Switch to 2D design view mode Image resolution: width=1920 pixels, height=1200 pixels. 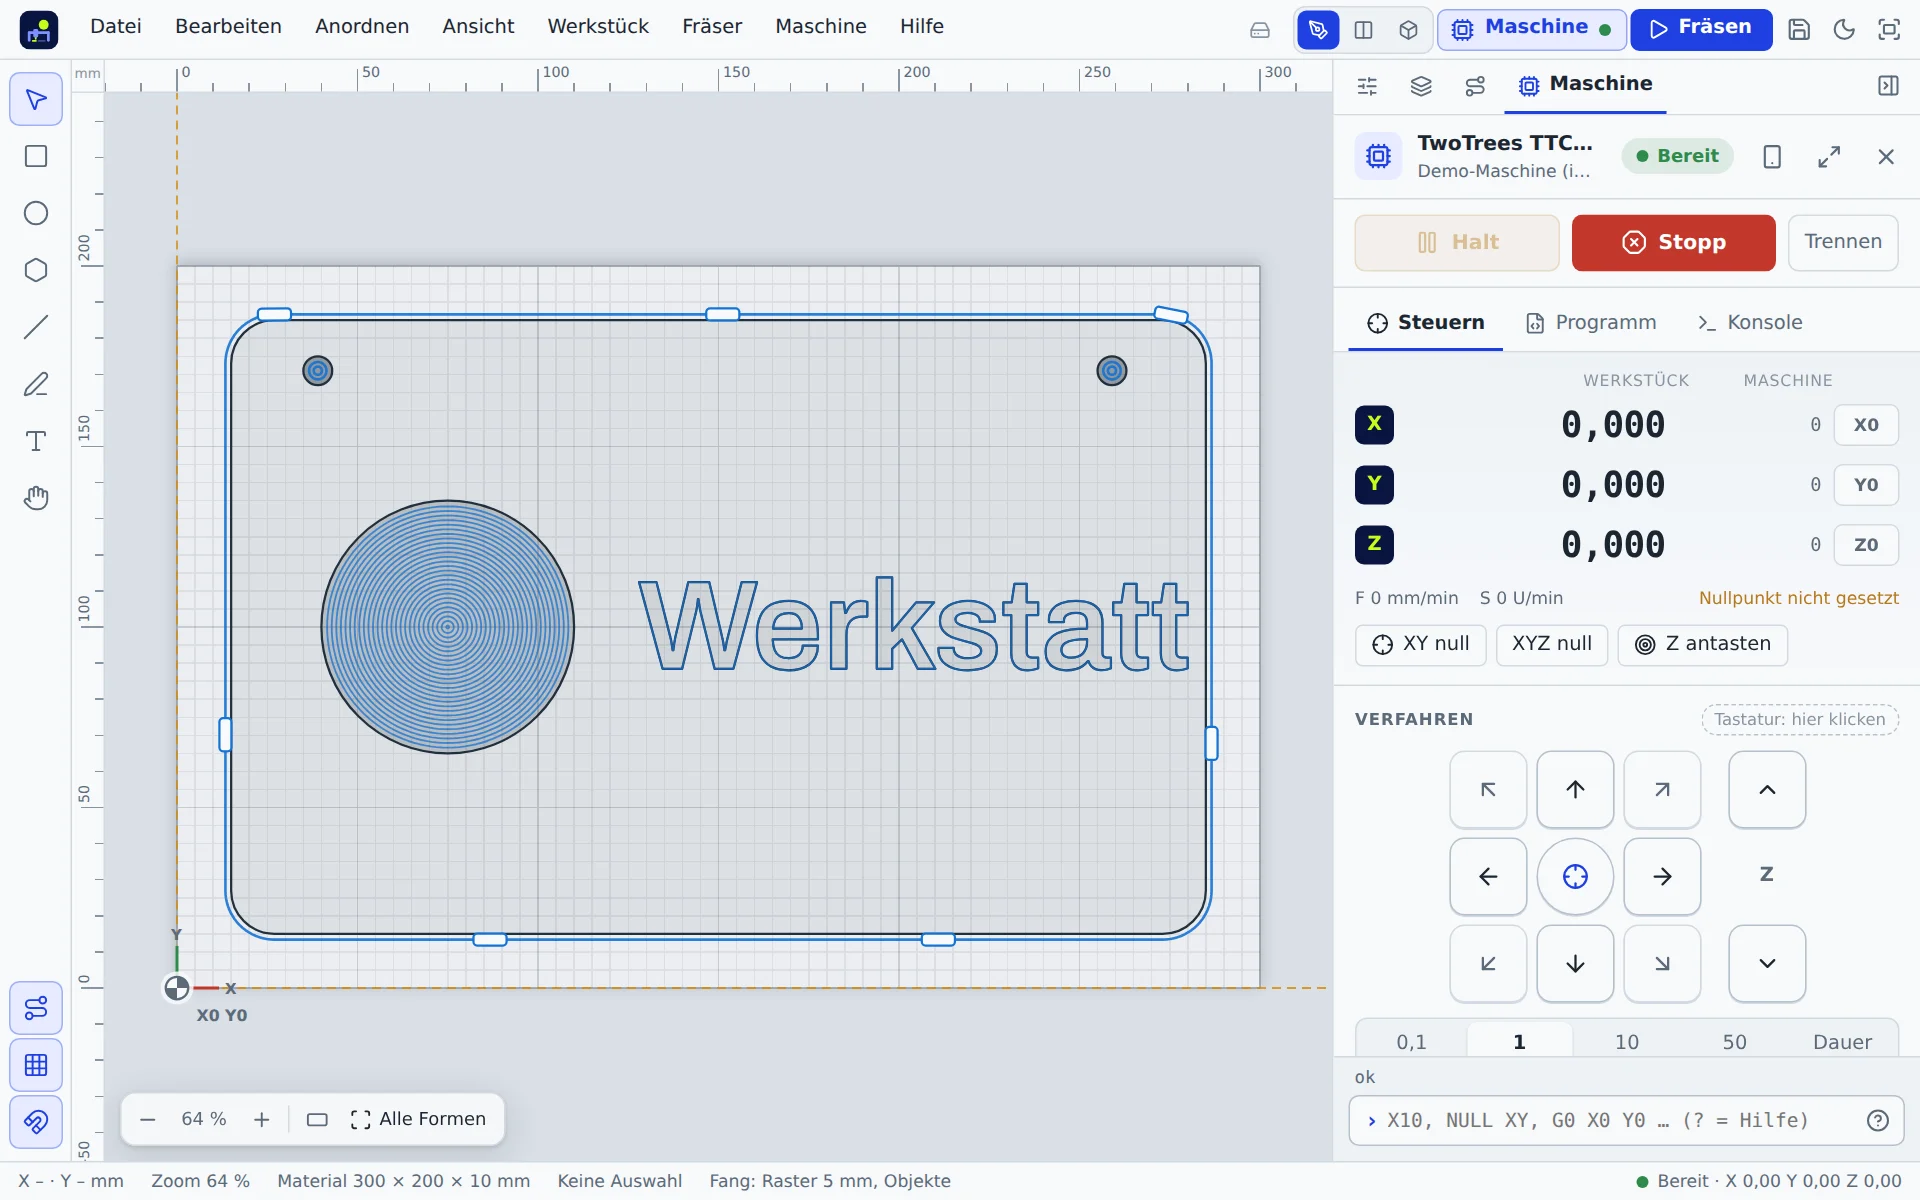click(x=1318, y=30)
